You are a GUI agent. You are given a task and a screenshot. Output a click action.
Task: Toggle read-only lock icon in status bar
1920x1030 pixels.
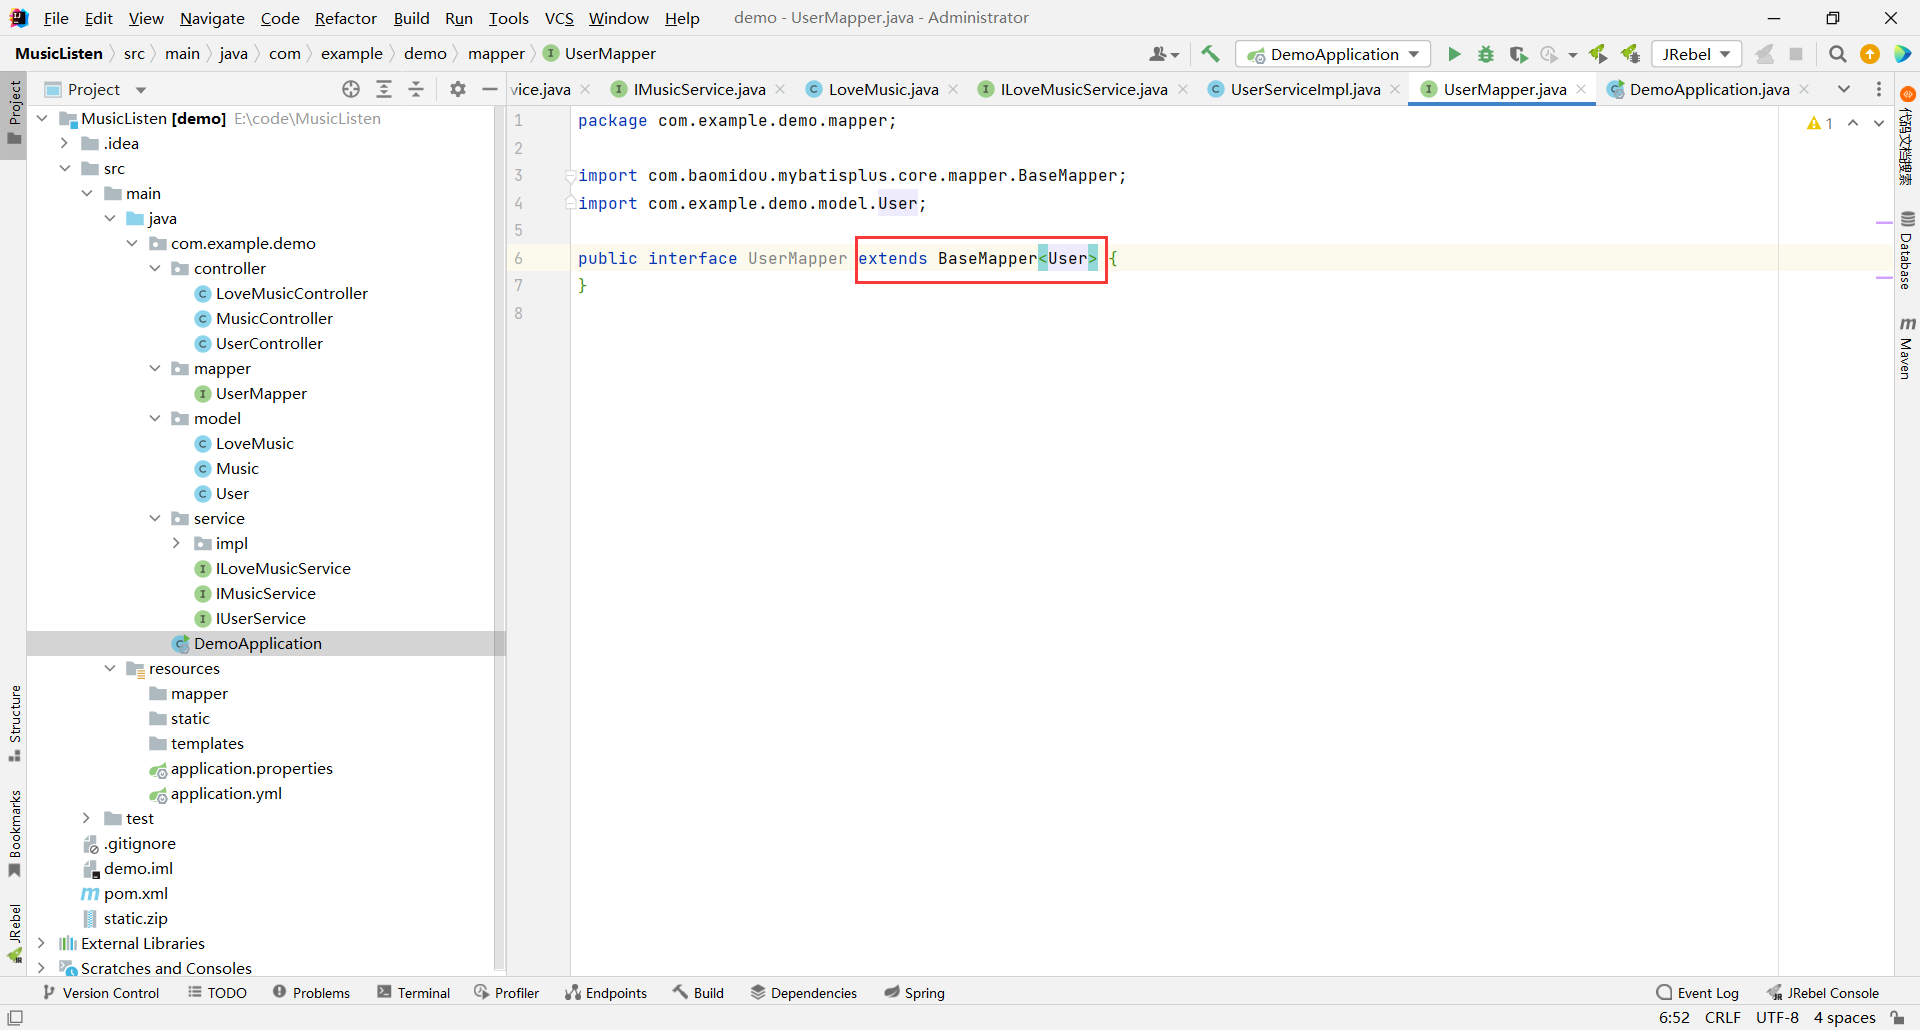(1897, 1018)
